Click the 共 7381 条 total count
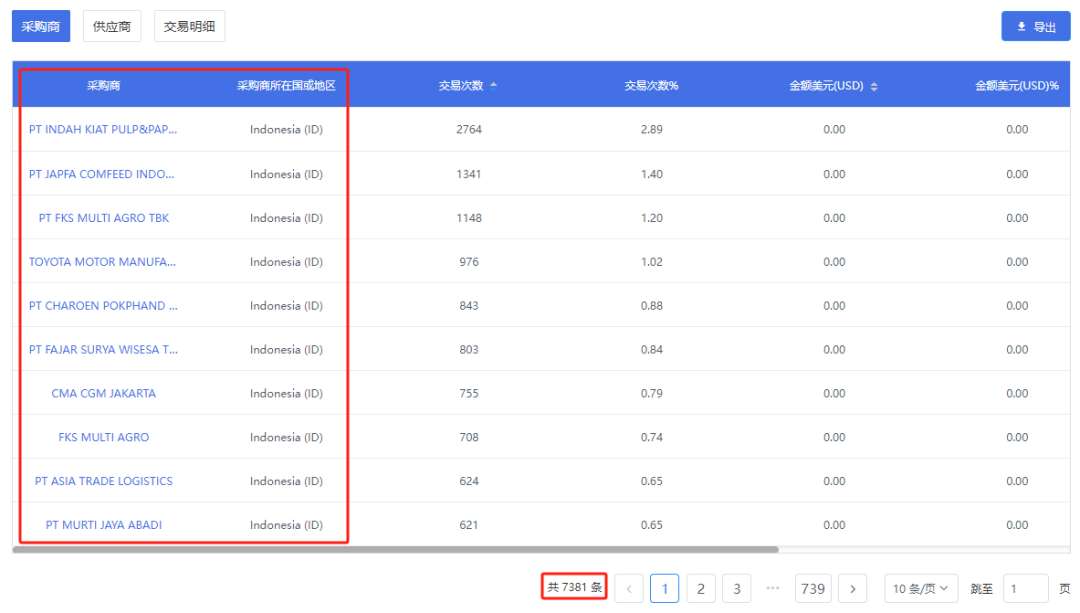 click(x=574, y=588)
